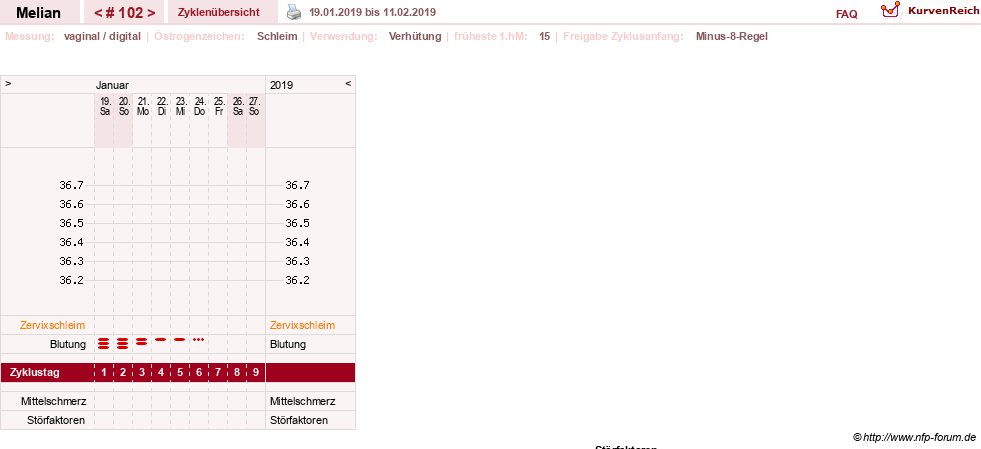Click the right Störfaktoren row label
This screenshot has height=449, width=981.
tap(298, 420)
